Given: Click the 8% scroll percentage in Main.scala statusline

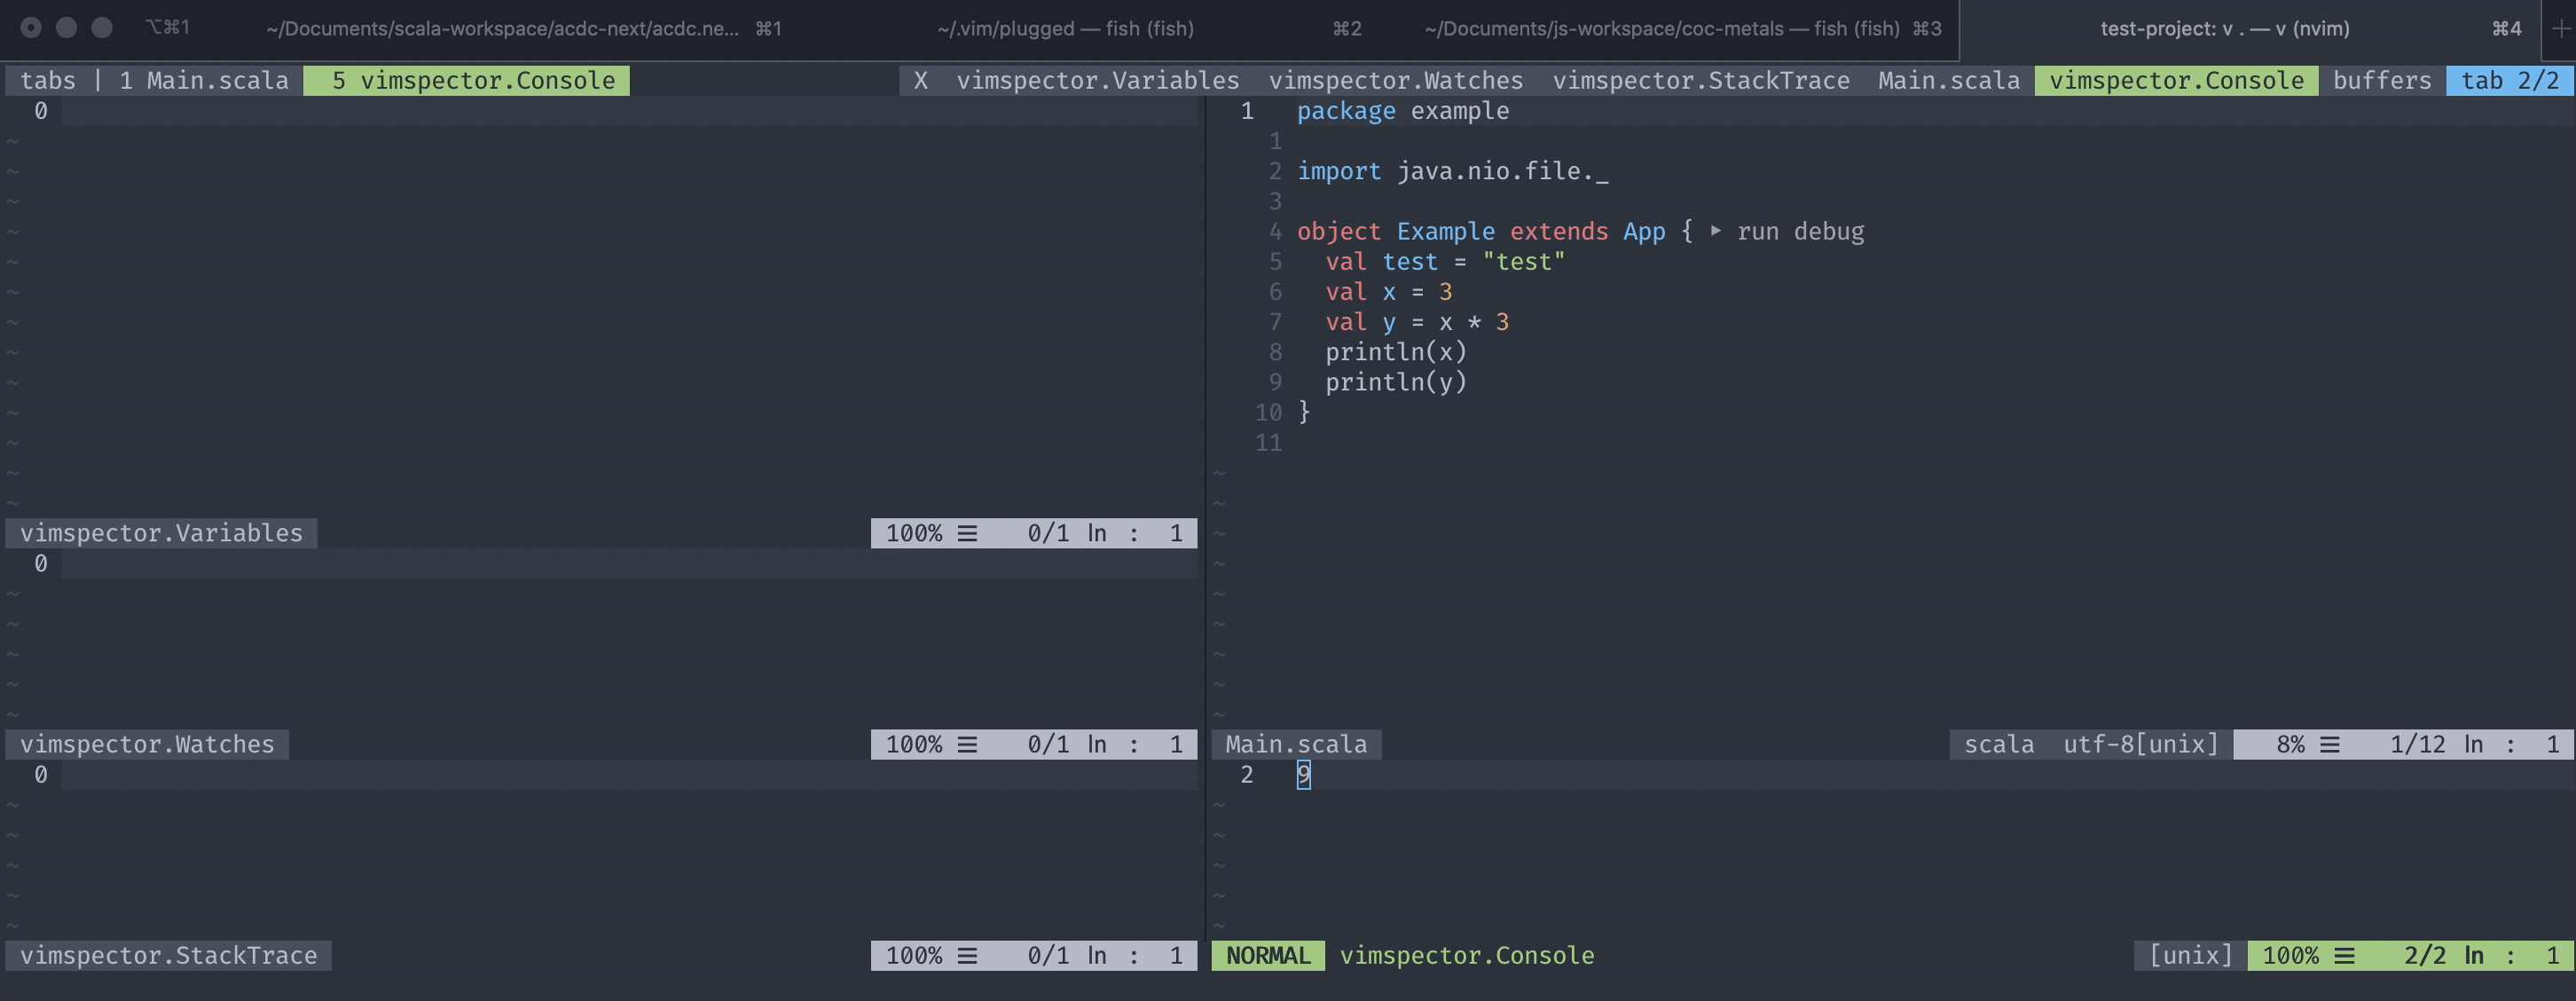Looking at the screenshot, I should pyautogui.click(x=2290, y=744).
